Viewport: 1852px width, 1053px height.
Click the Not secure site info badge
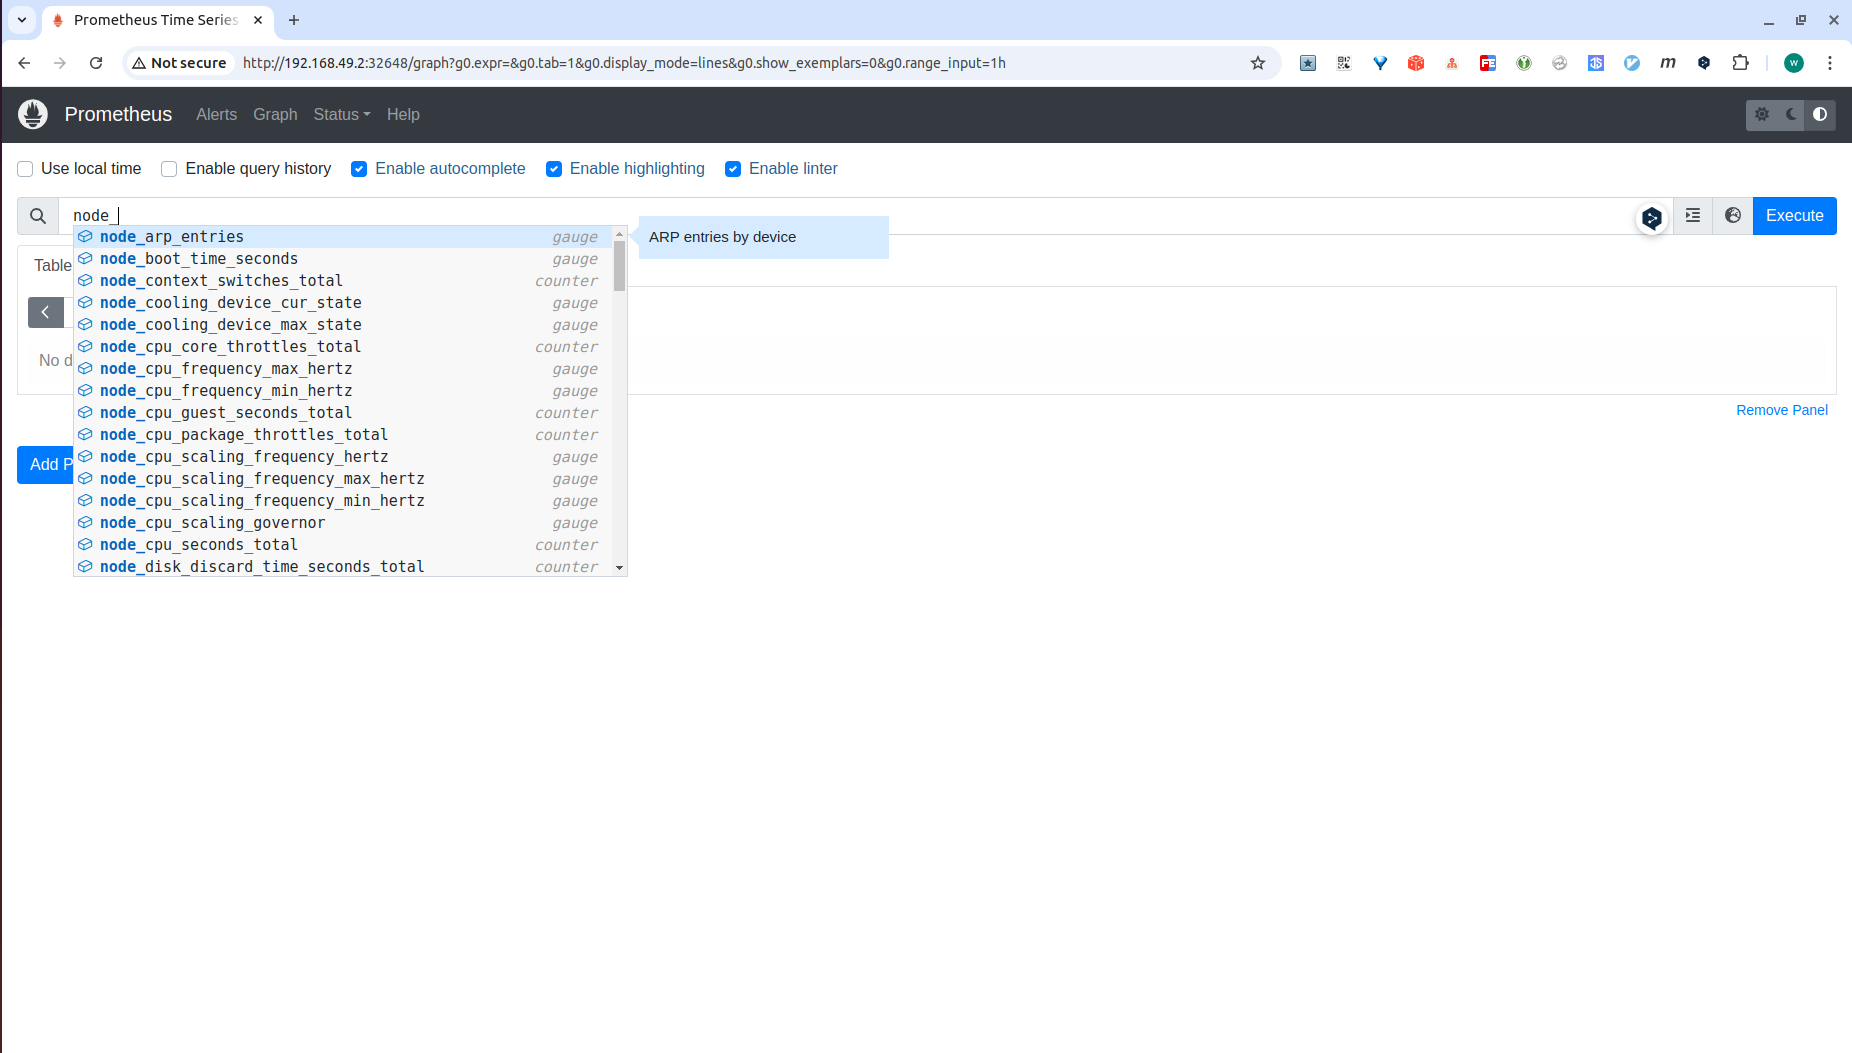tap(180, 63)
